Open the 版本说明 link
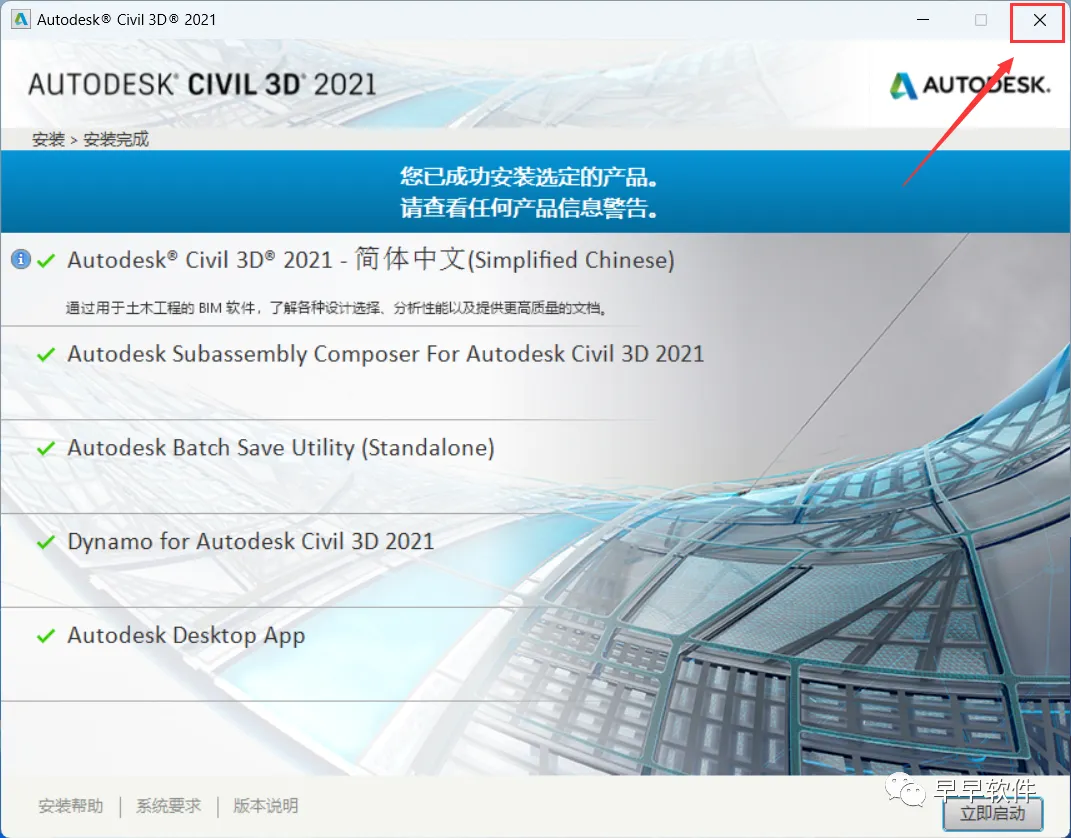The width and height of the screenshot is (1071, 838). (266, 806)
